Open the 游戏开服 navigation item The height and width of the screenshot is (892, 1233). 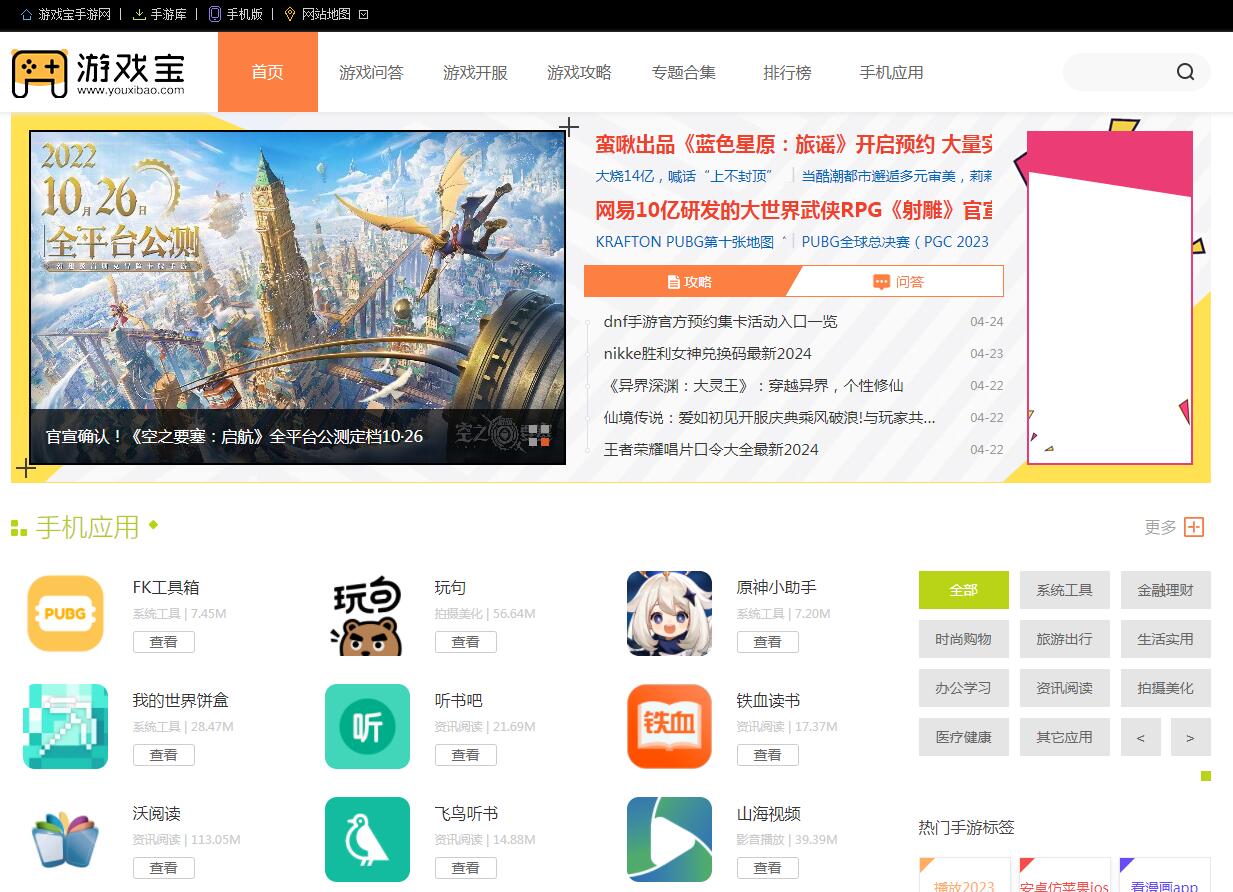click(475, 72)
